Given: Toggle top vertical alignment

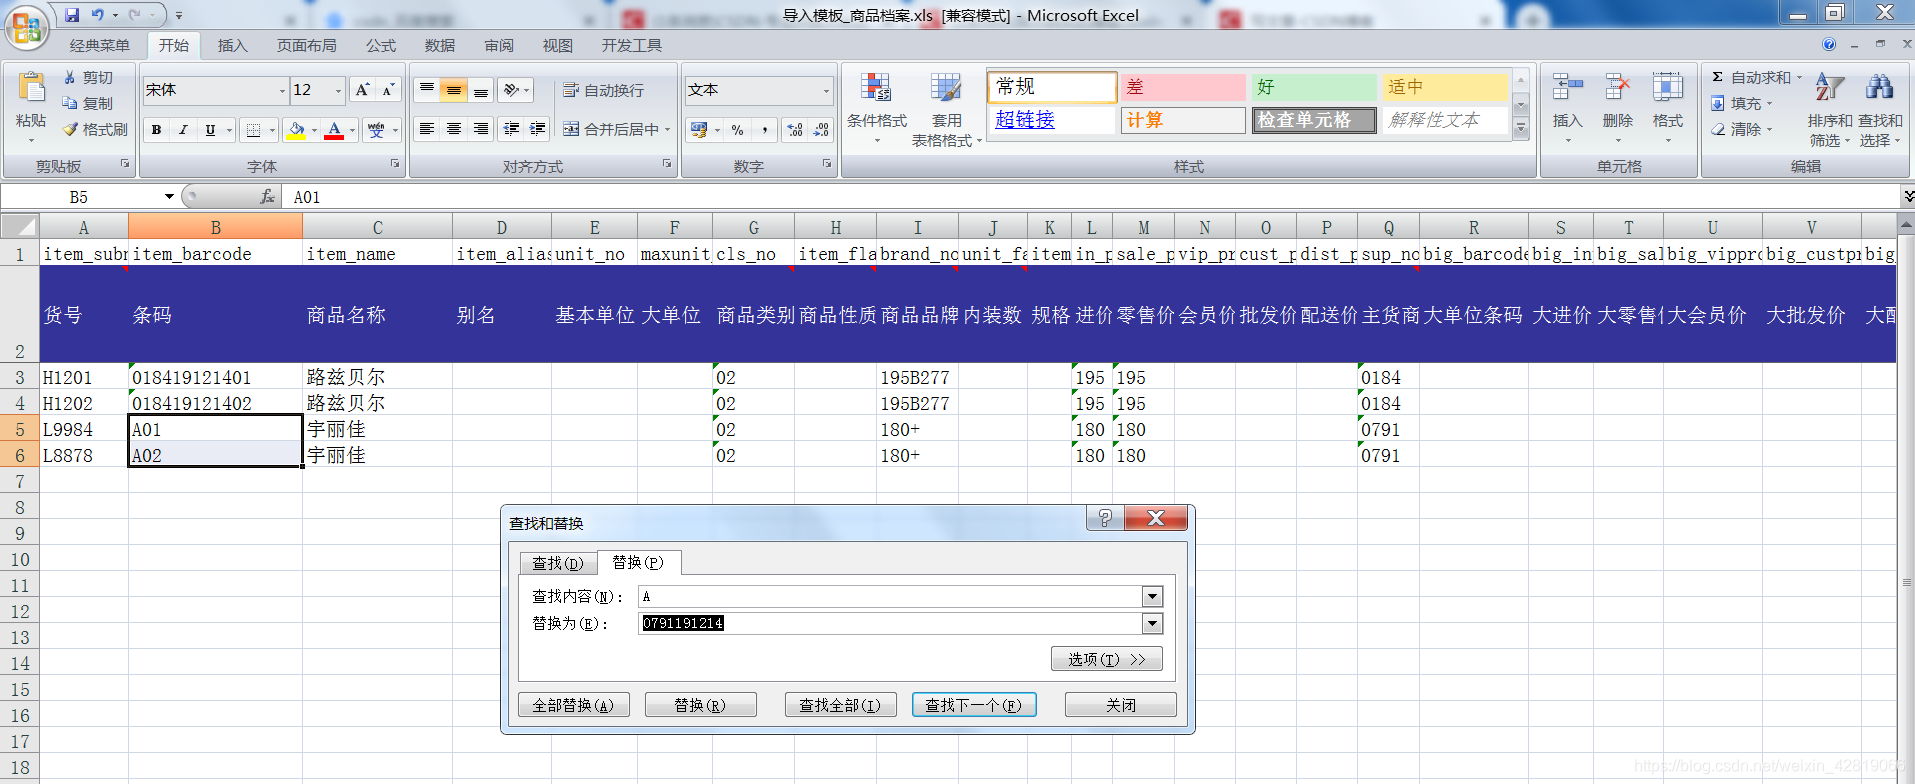Looking at the screenshot, I should click(x=427, y=90).
